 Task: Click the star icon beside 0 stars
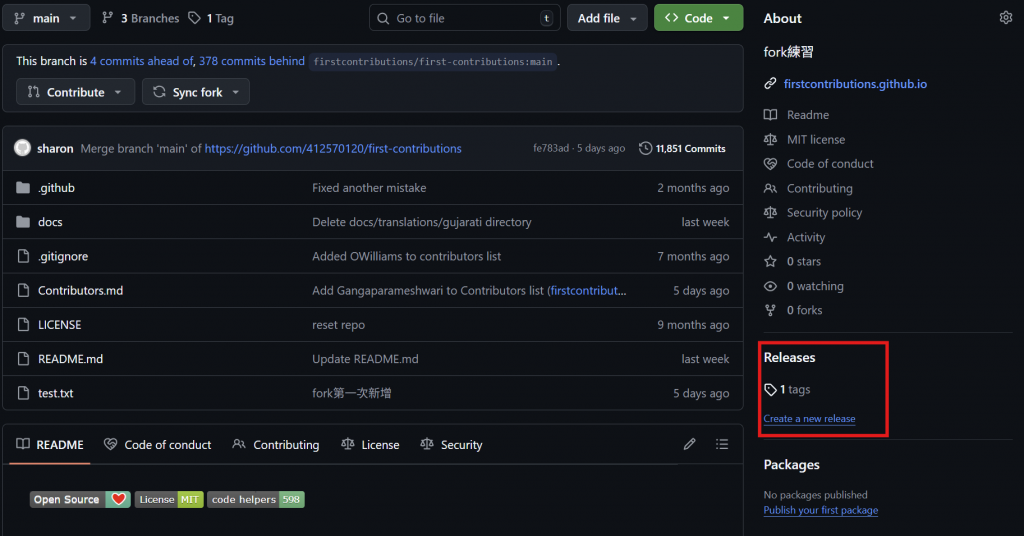771,262
